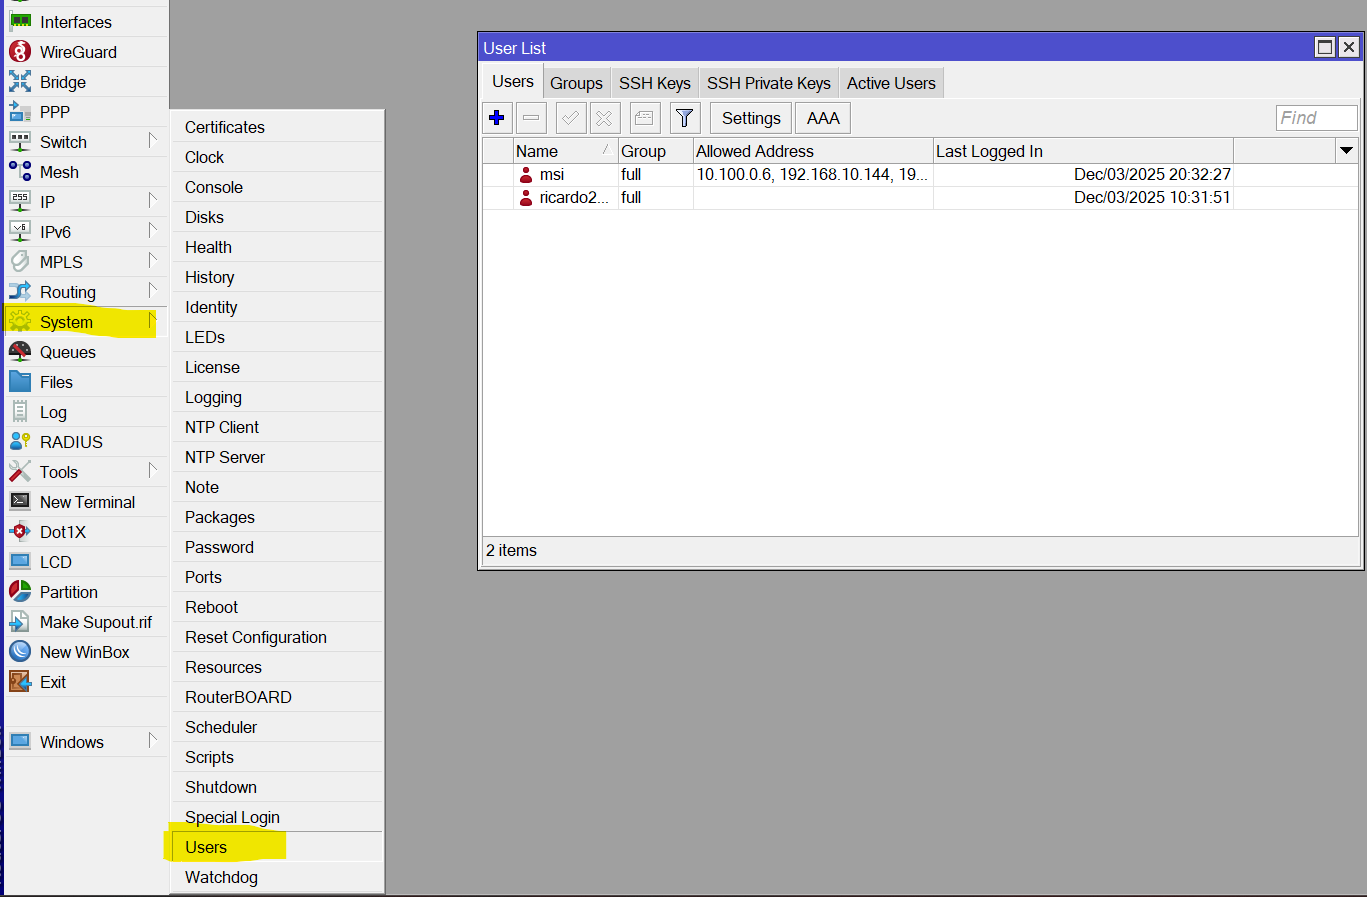Click the AAA button

click(x=823, y=118)
